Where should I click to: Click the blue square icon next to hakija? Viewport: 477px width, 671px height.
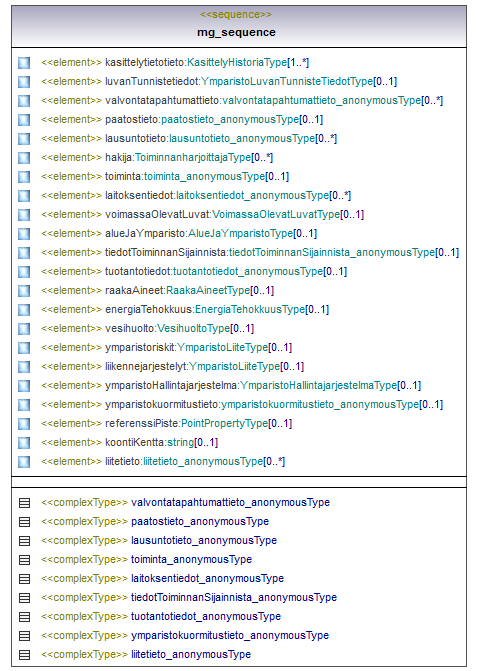click(24, 158)
